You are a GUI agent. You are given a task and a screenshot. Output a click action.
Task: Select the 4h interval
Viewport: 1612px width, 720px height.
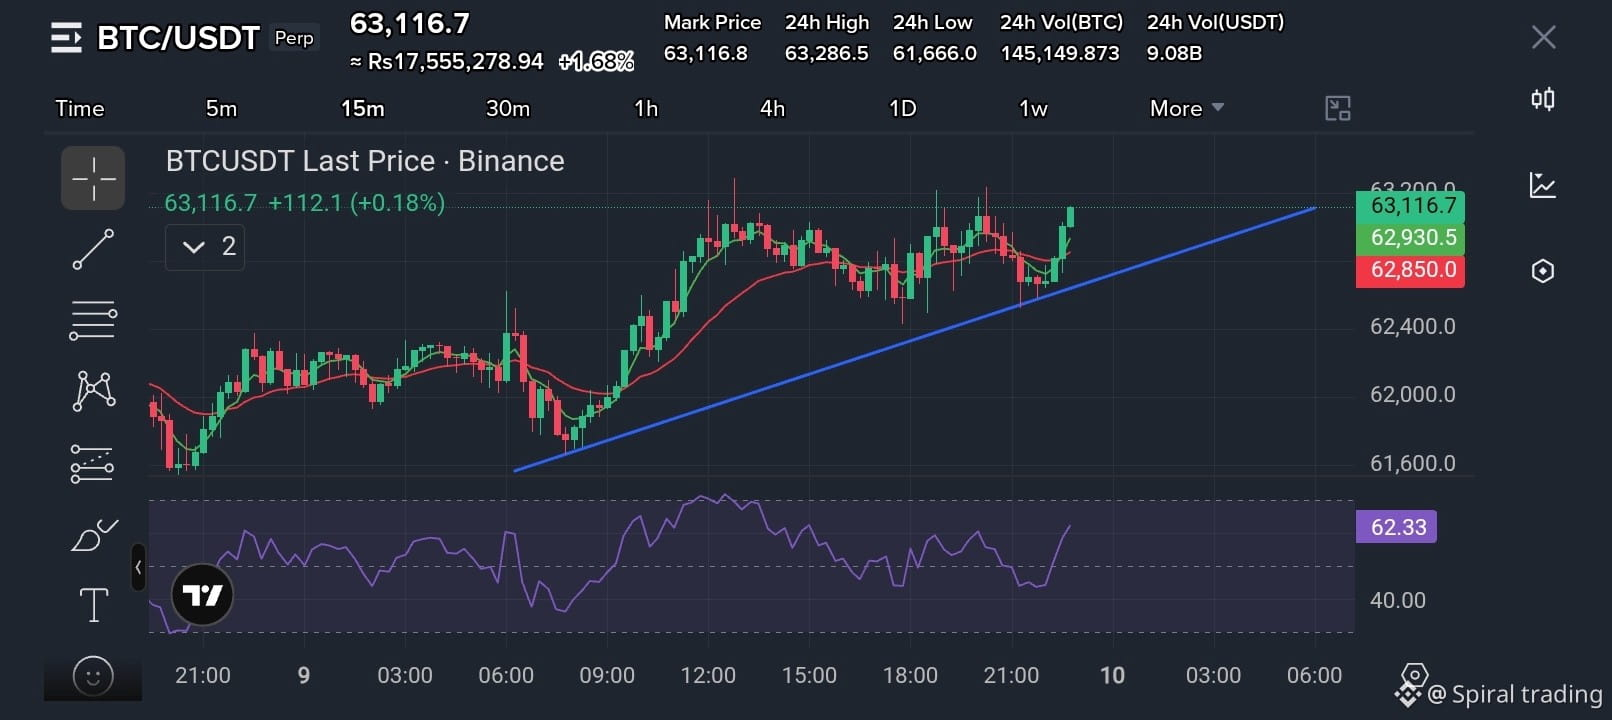(x=772, y=108)
